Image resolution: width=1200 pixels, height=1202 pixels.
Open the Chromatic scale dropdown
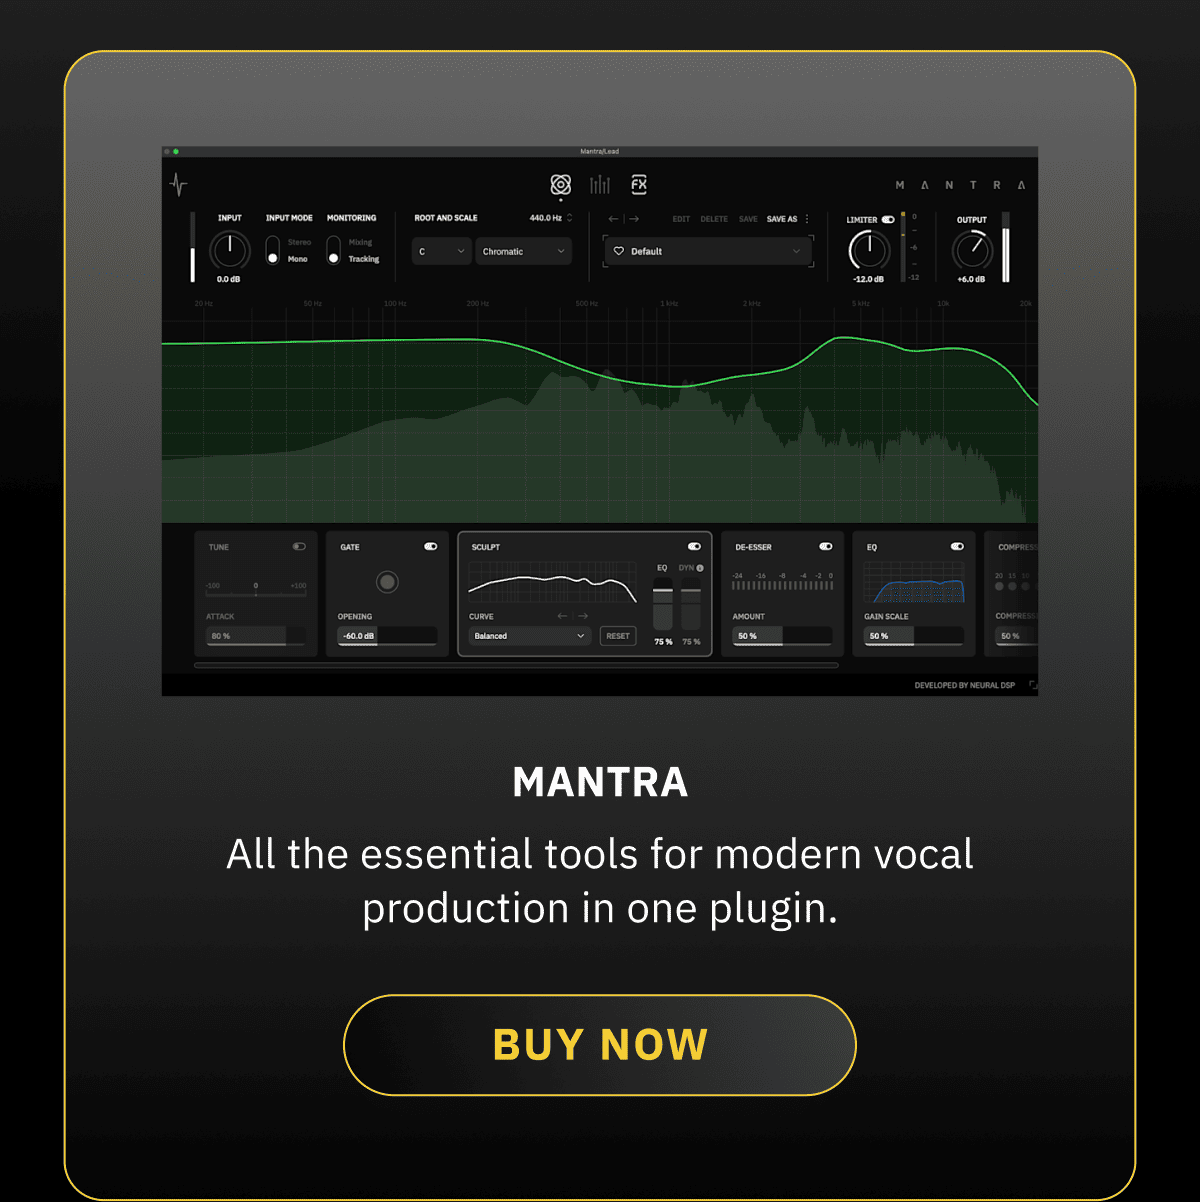pos(523,251)
